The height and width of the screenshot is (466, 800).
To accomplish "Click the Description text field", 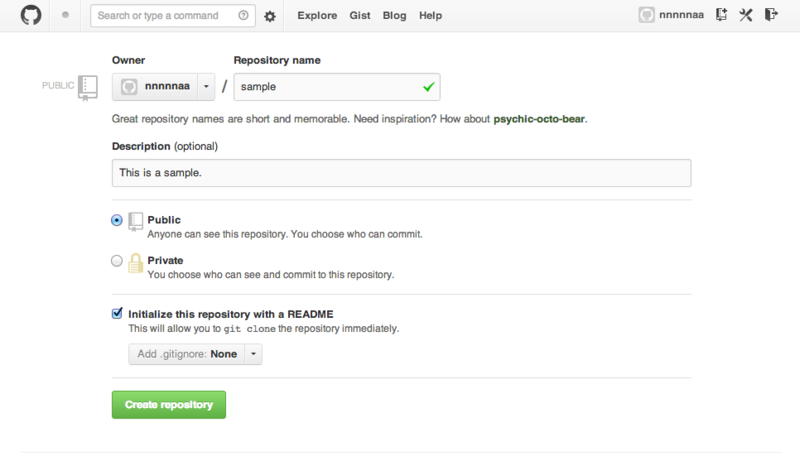I will click(401, 173).
